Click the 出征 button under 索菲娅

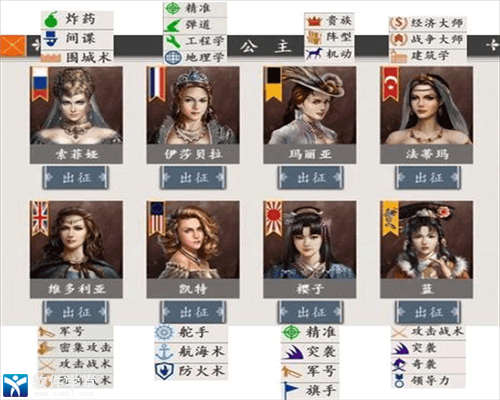click(76, 178)
